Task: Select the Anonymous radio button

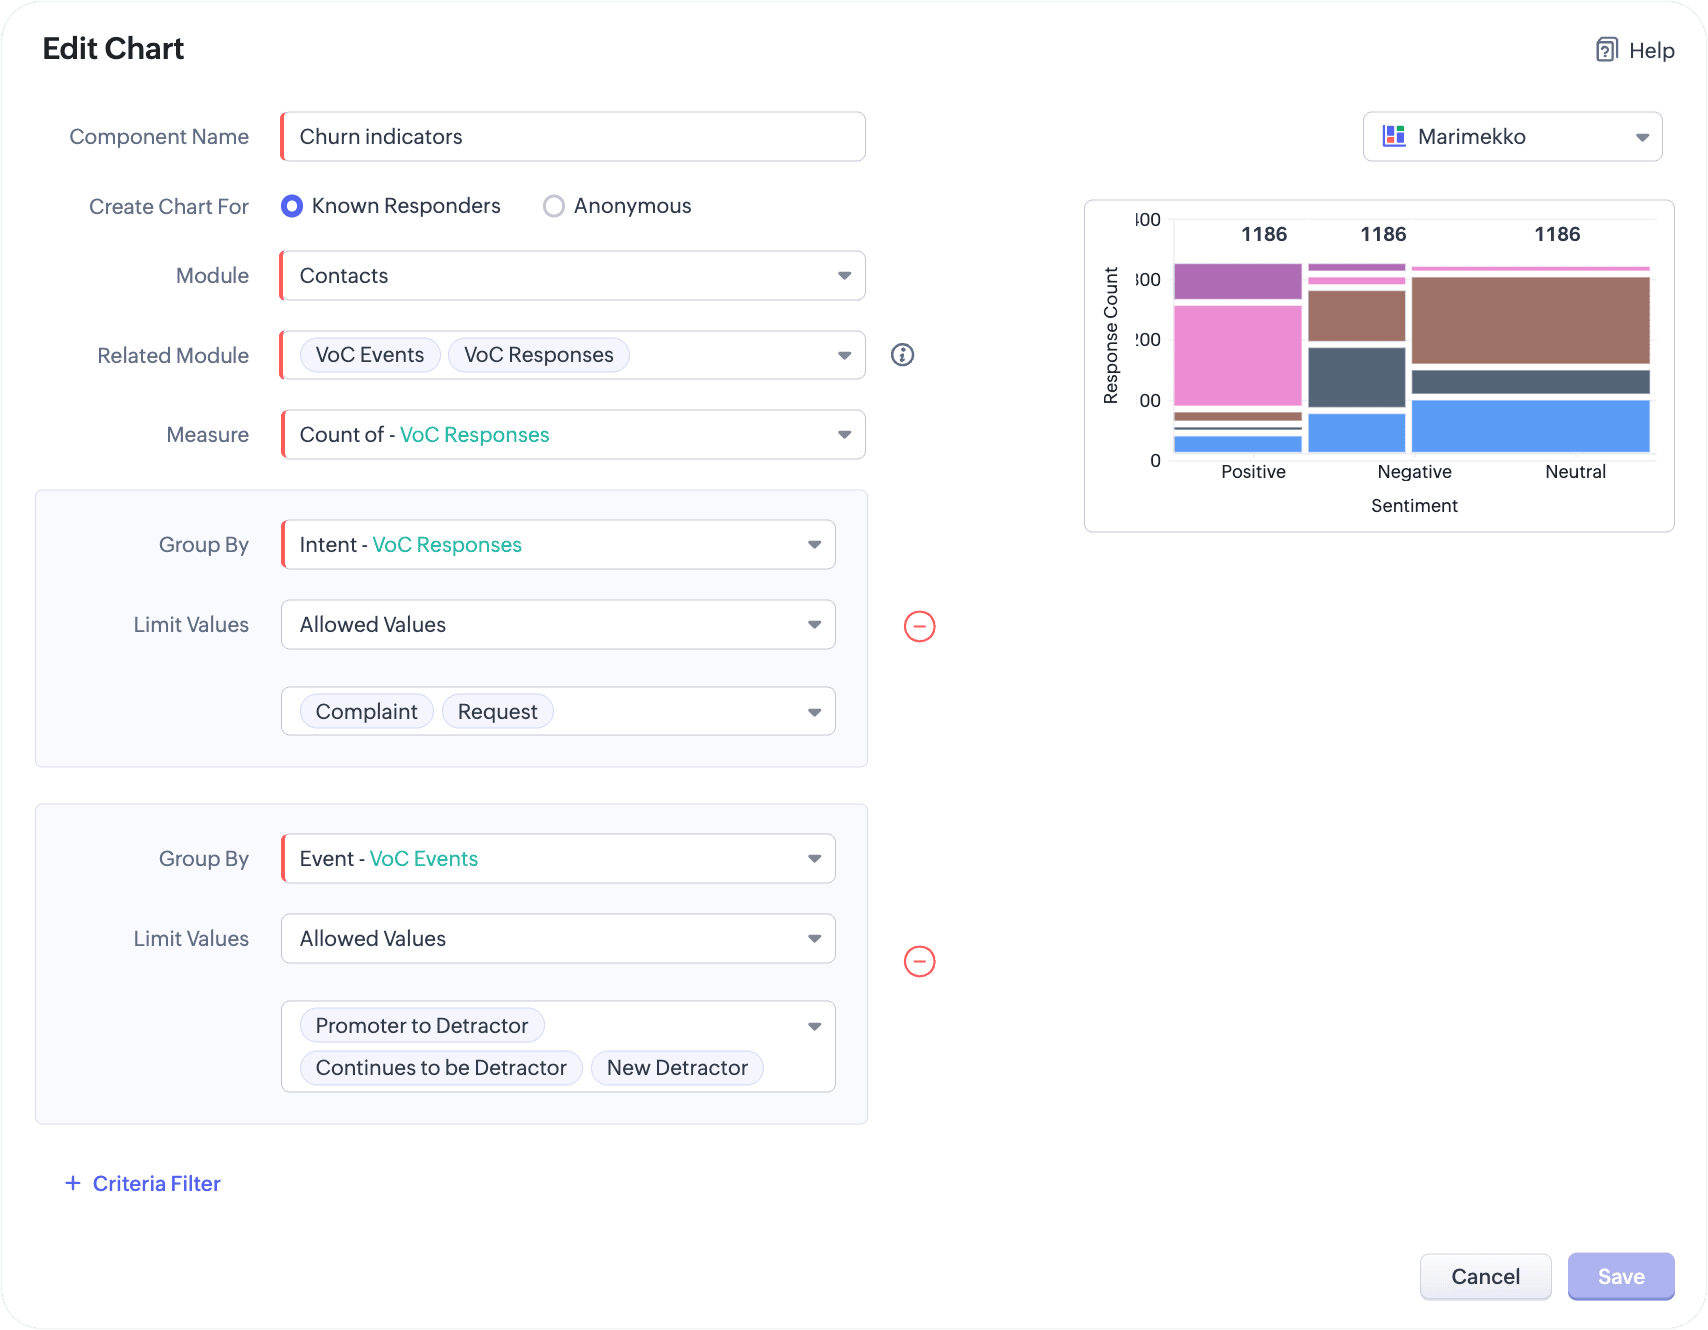Action: [553, 206]
